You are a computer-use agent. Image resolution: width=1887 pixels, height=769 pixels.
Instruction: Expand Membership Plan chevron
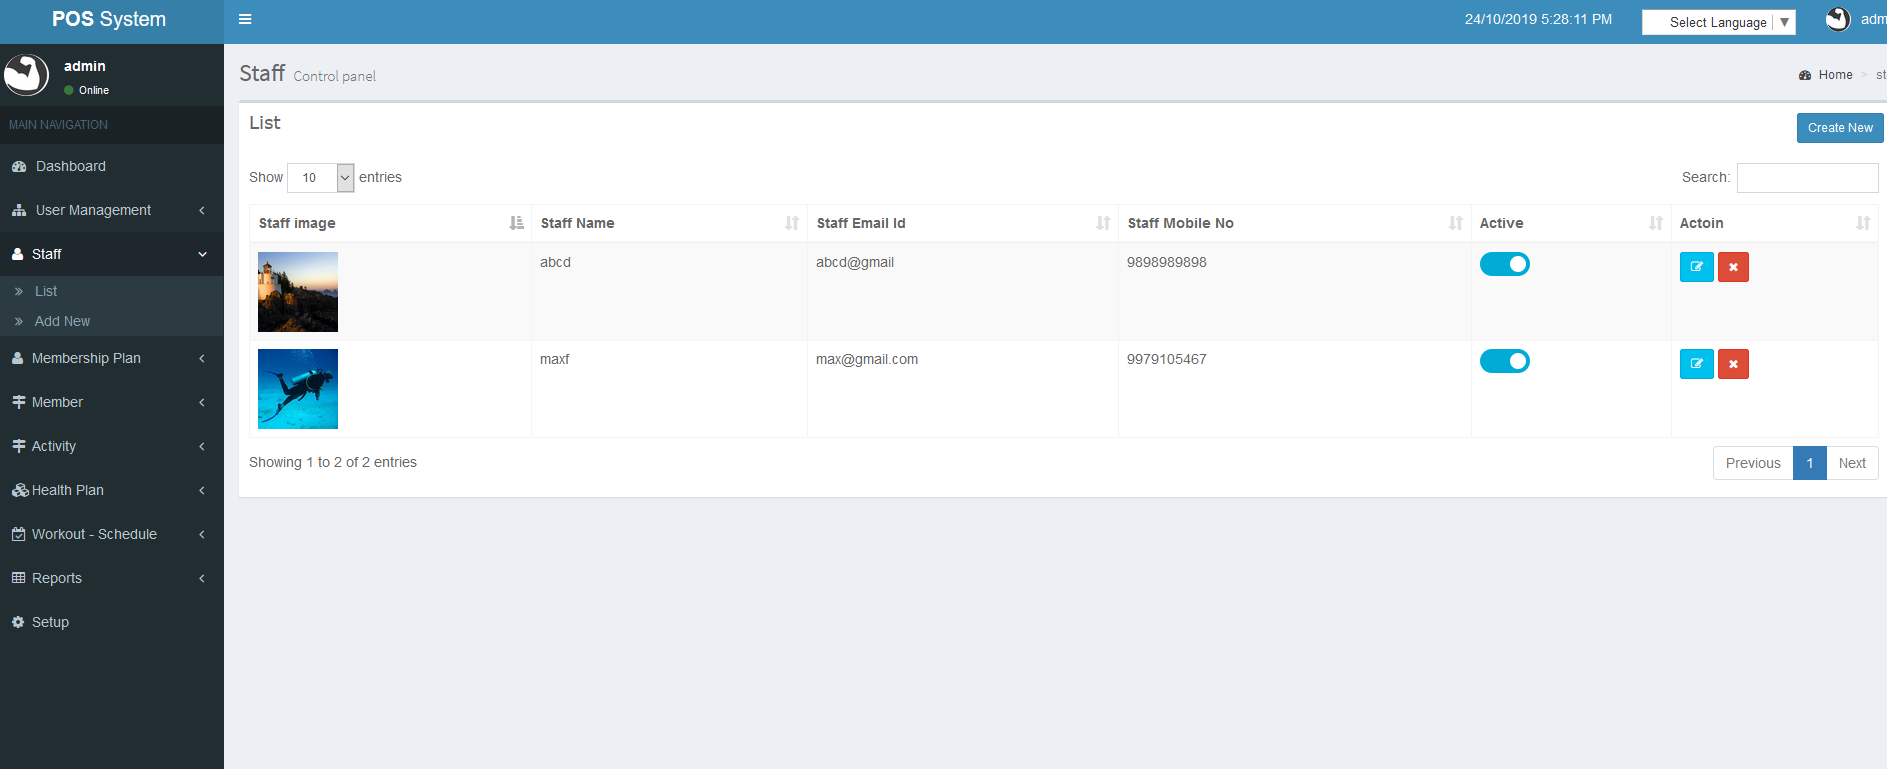tap(202, 358)
